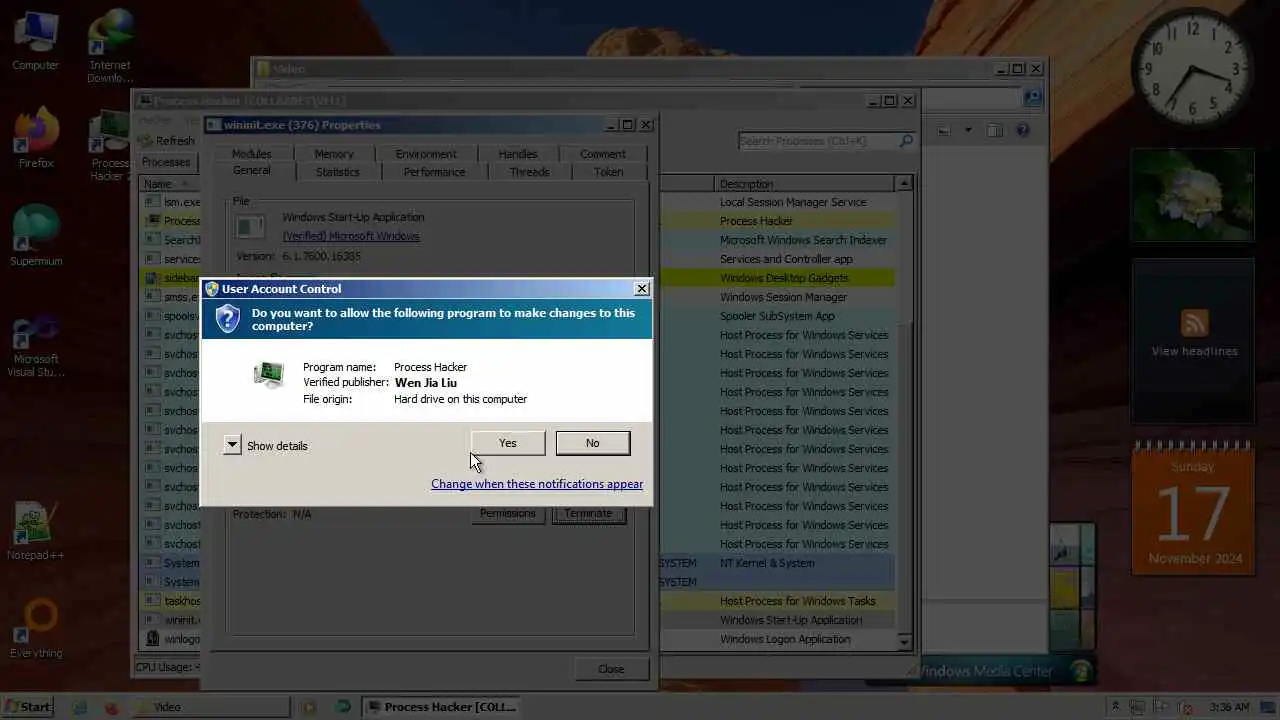Click the smss process icon in the list

pyautogui.click(x=152, y=297)
